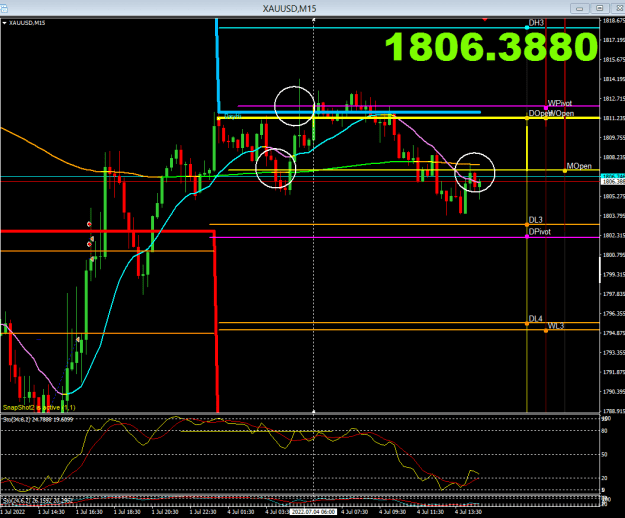Click the red chart-shift triangle at the chart top

485,19
